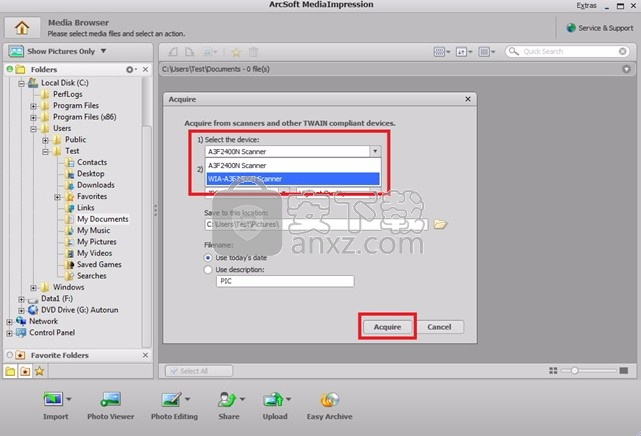Click the Select All button

[x=199, y=371]
